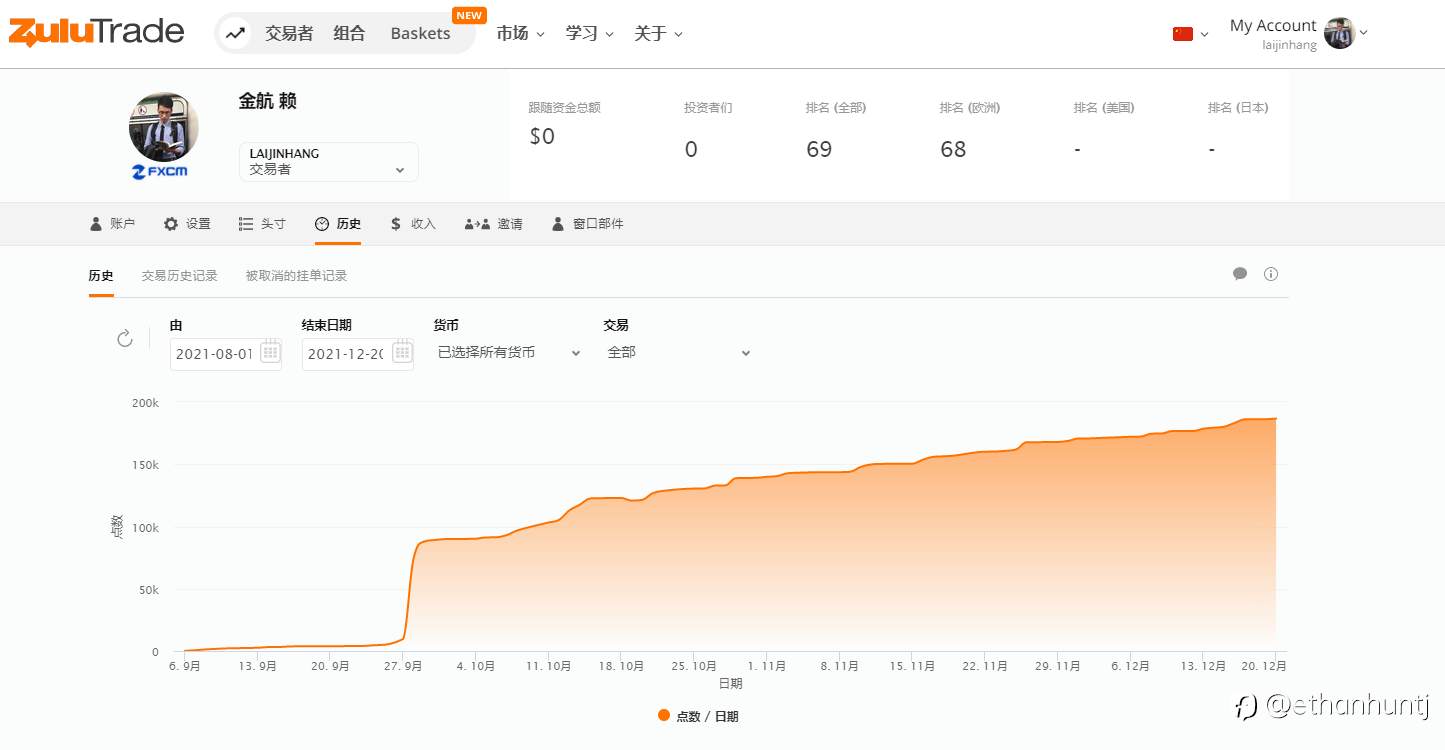Click x-axis label 20. 12月
The width and height of the screenshot is (1445, 750).
(x=1265, y=665)
